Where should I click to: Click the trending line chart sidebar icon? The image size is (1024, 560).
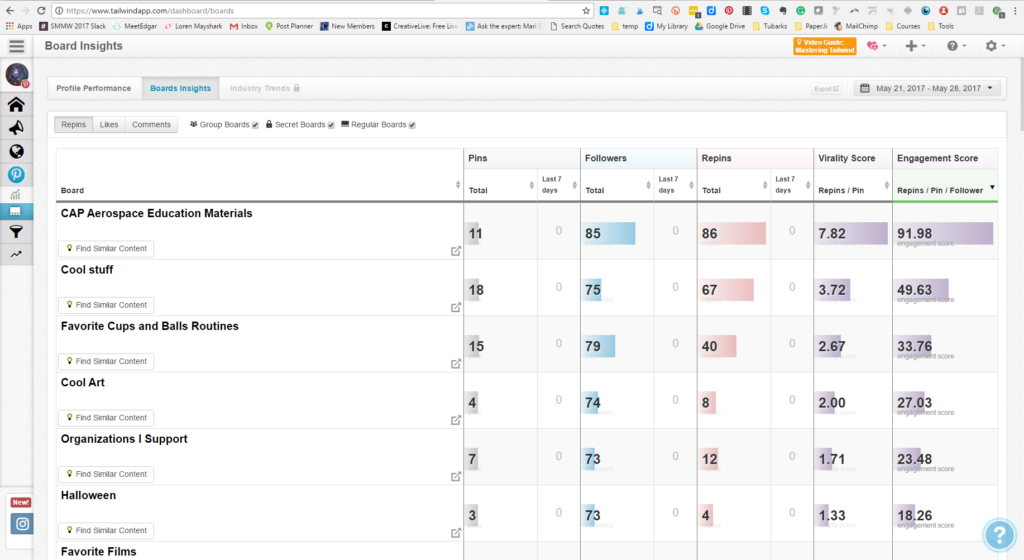[16, 255]
